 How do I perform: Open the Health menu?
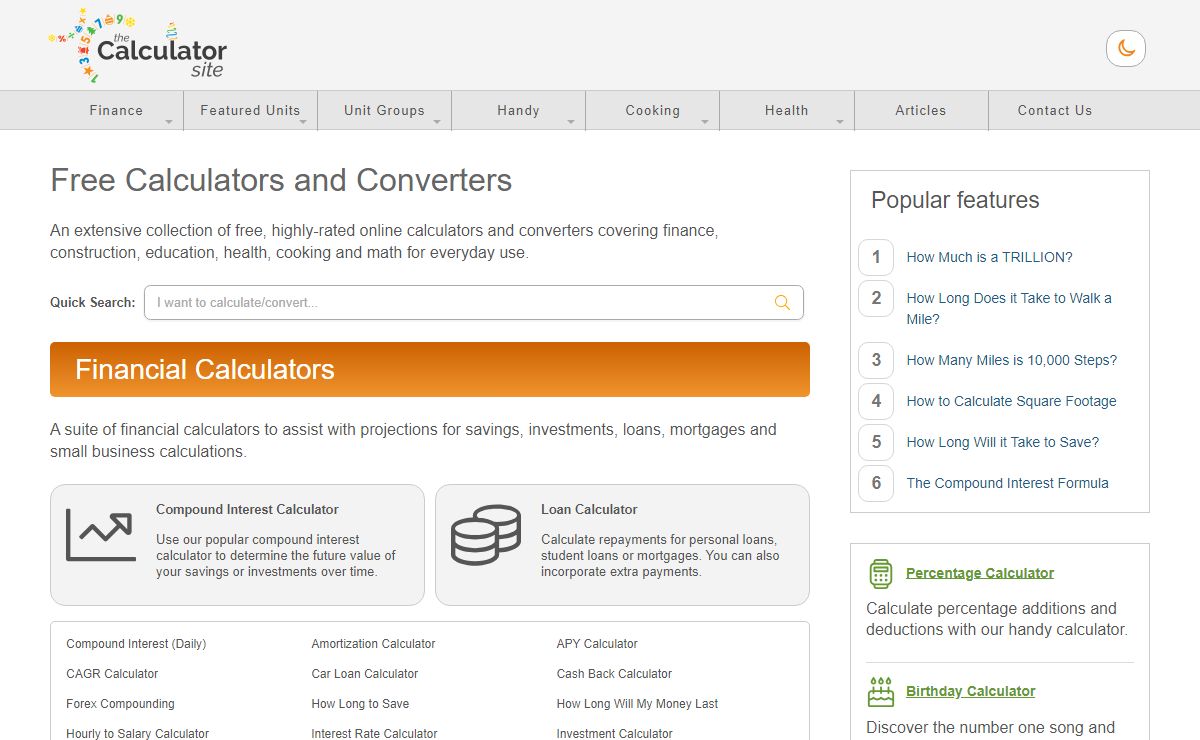coord(786,110)
